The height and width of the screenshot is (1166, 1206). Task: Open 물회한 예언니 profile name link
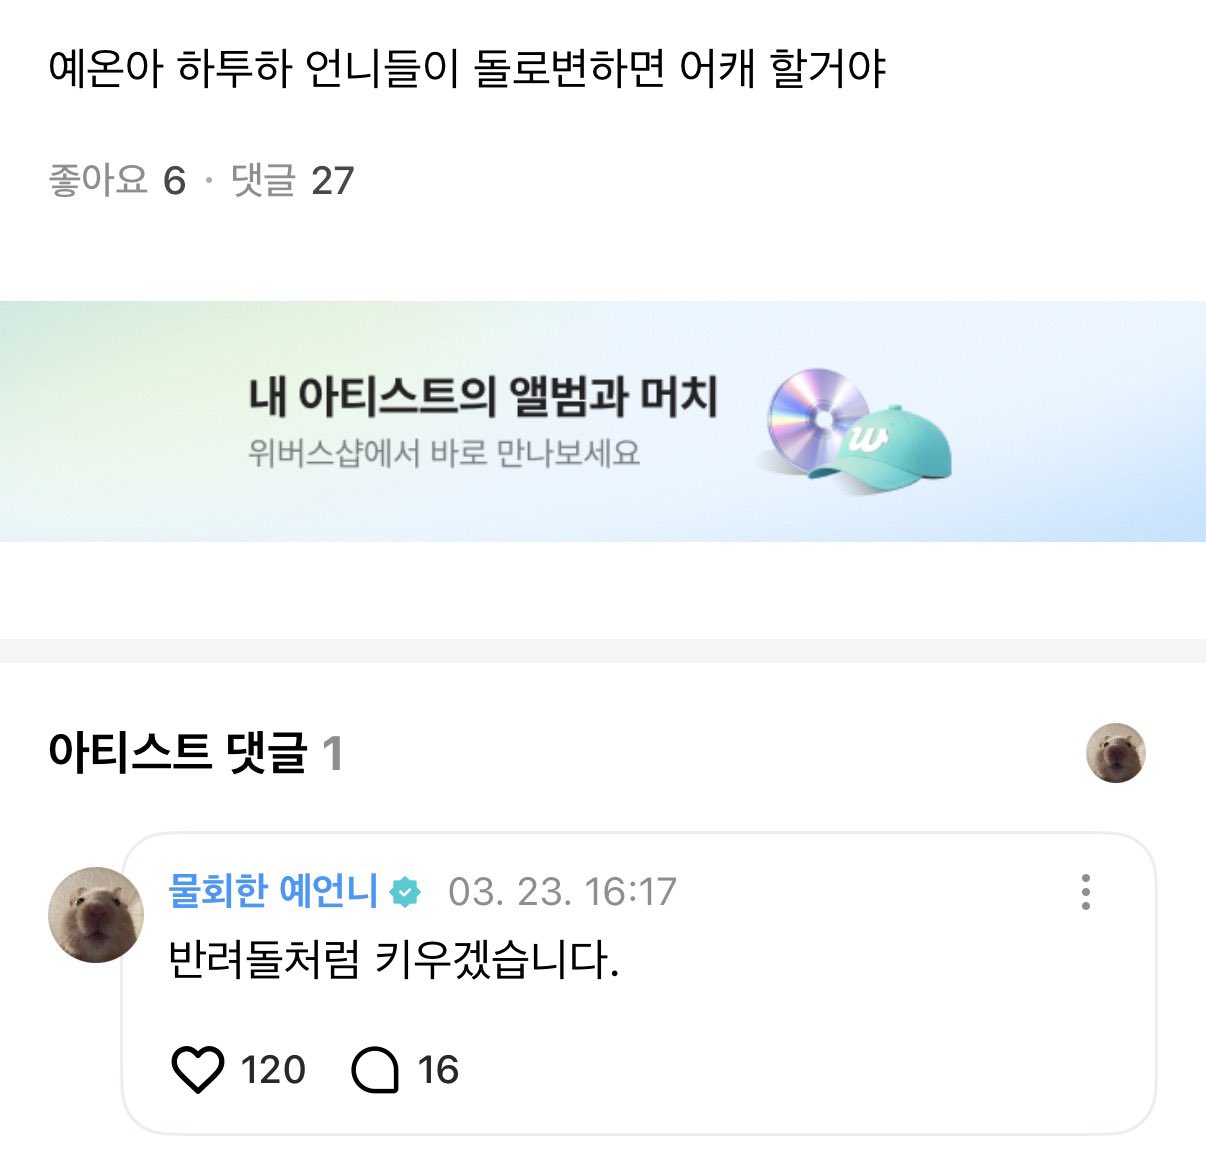[273, 891]
